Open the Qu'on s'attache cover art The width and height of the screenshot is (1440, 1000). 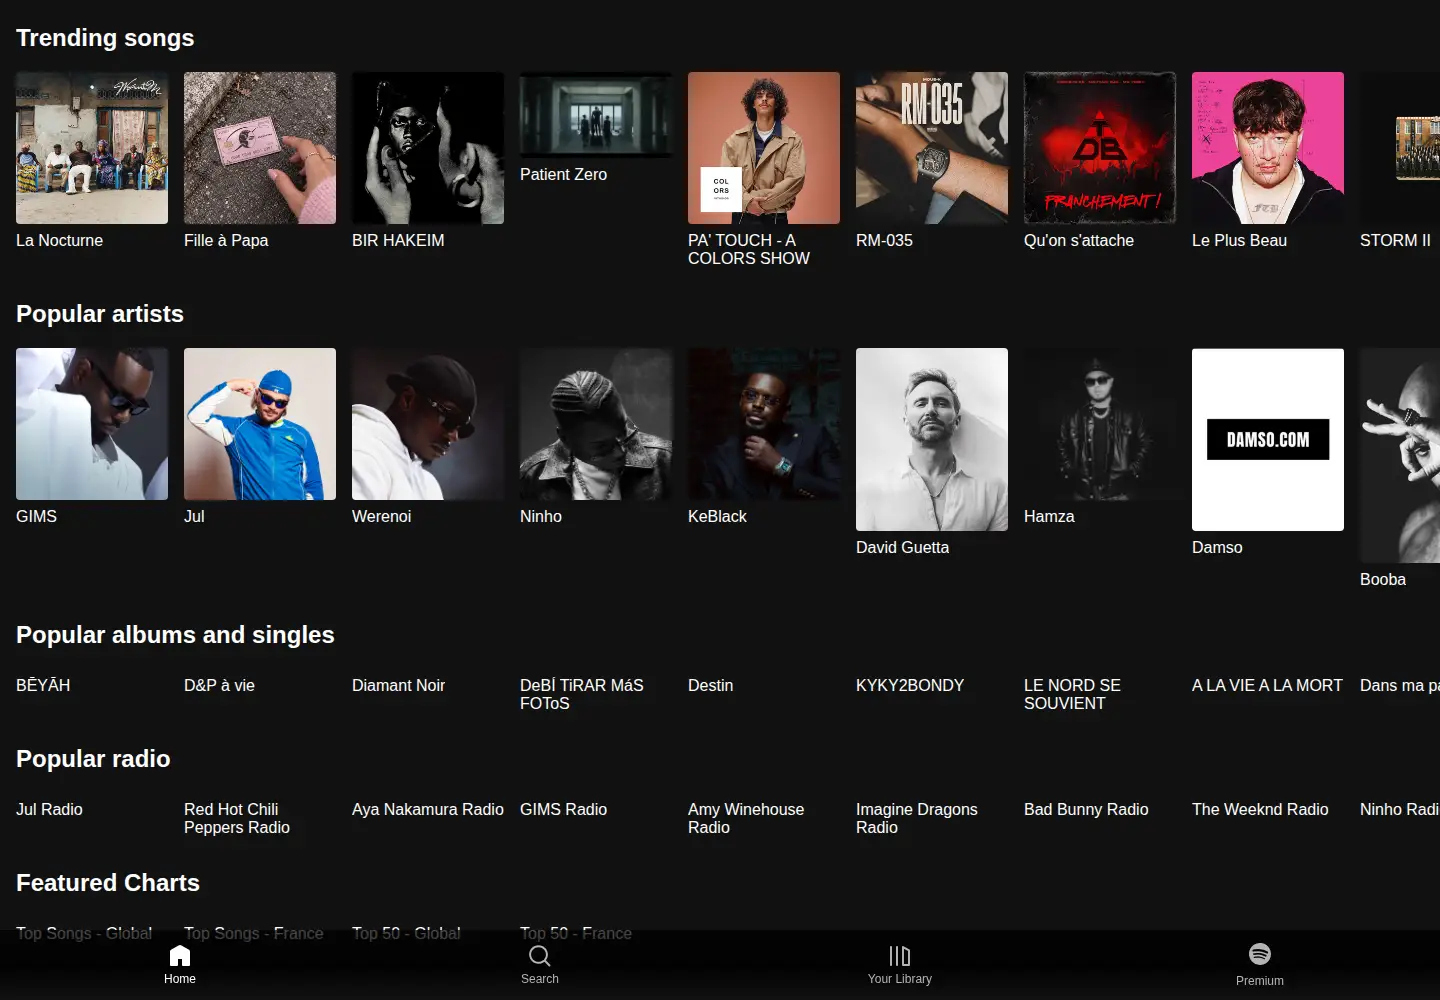pos(1100,148)
